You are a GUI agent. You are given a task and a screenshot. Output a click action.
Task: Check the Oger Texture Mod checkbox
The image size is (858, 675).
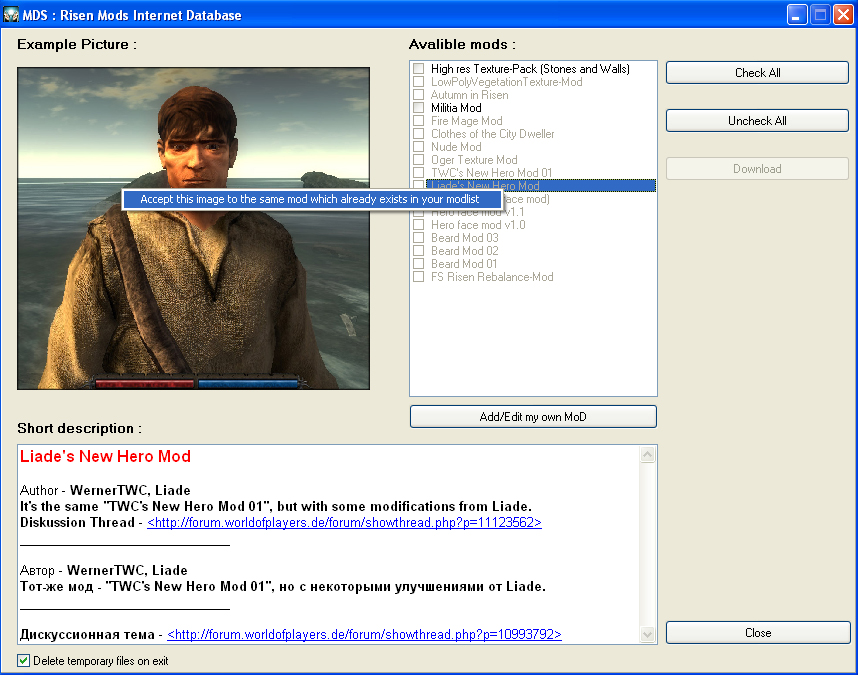pyautogui.click(x=419, y=160)
